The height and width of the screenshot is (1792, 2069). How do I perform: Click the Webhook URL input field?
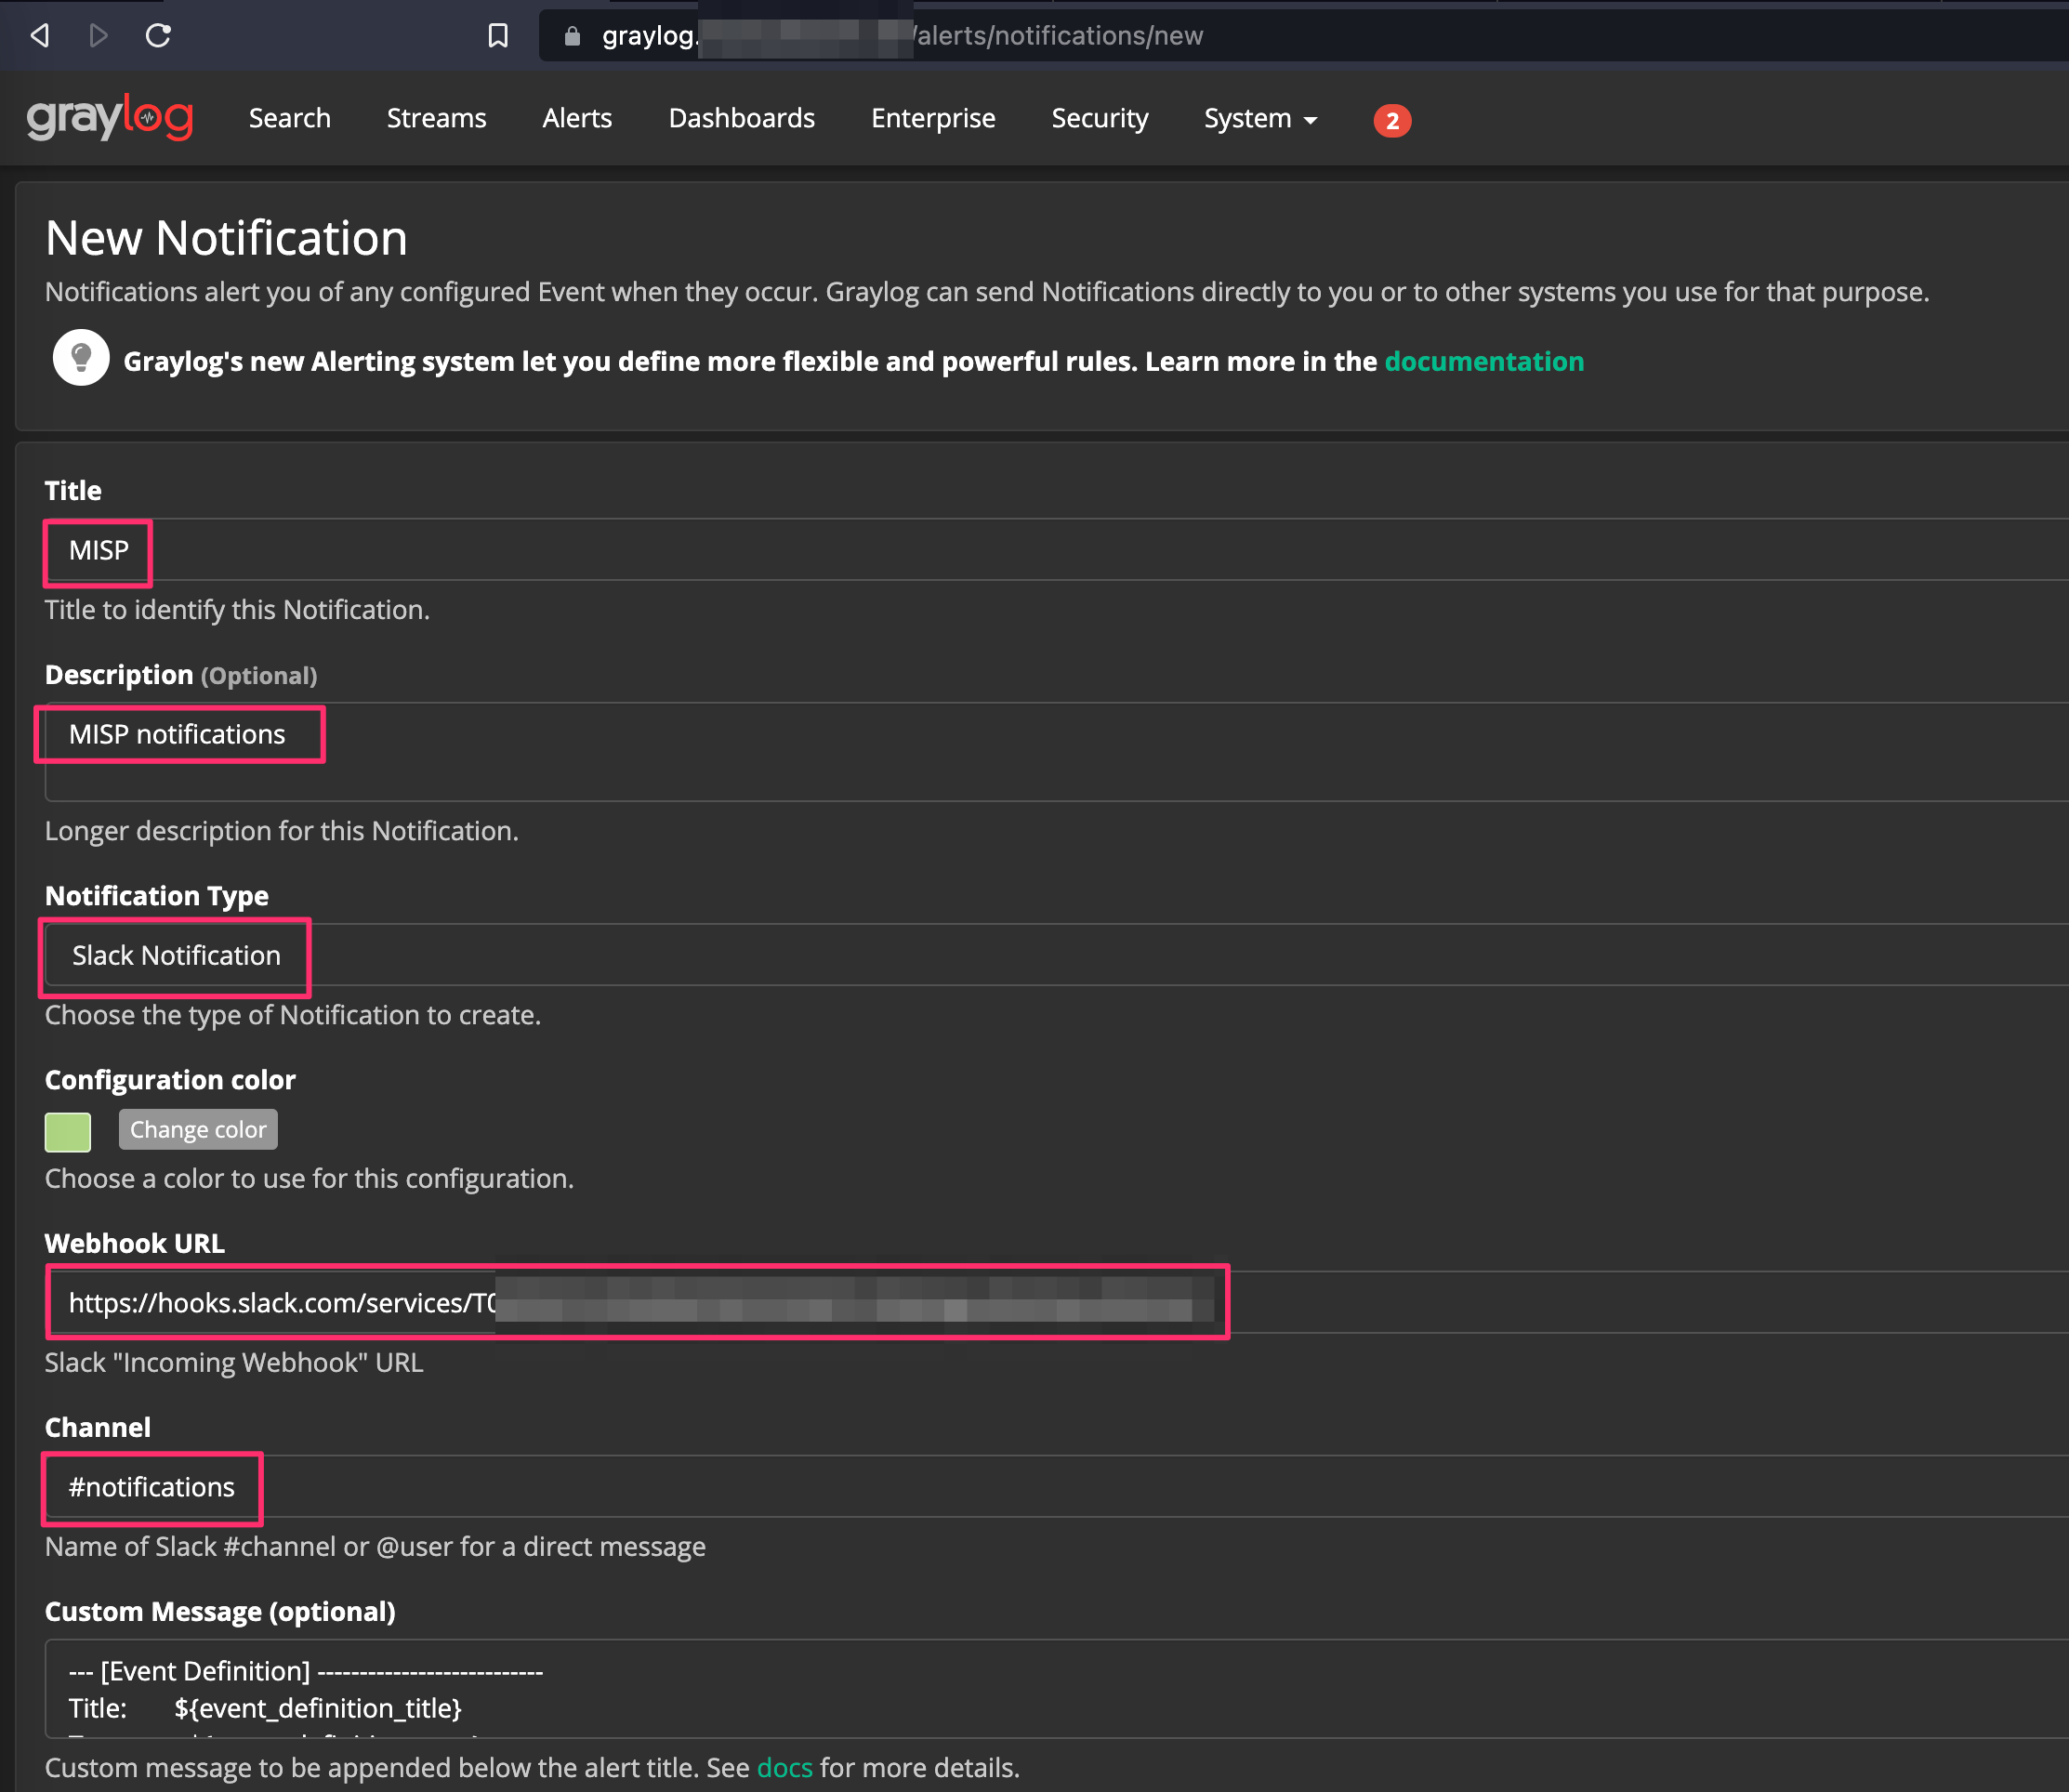636,1302
